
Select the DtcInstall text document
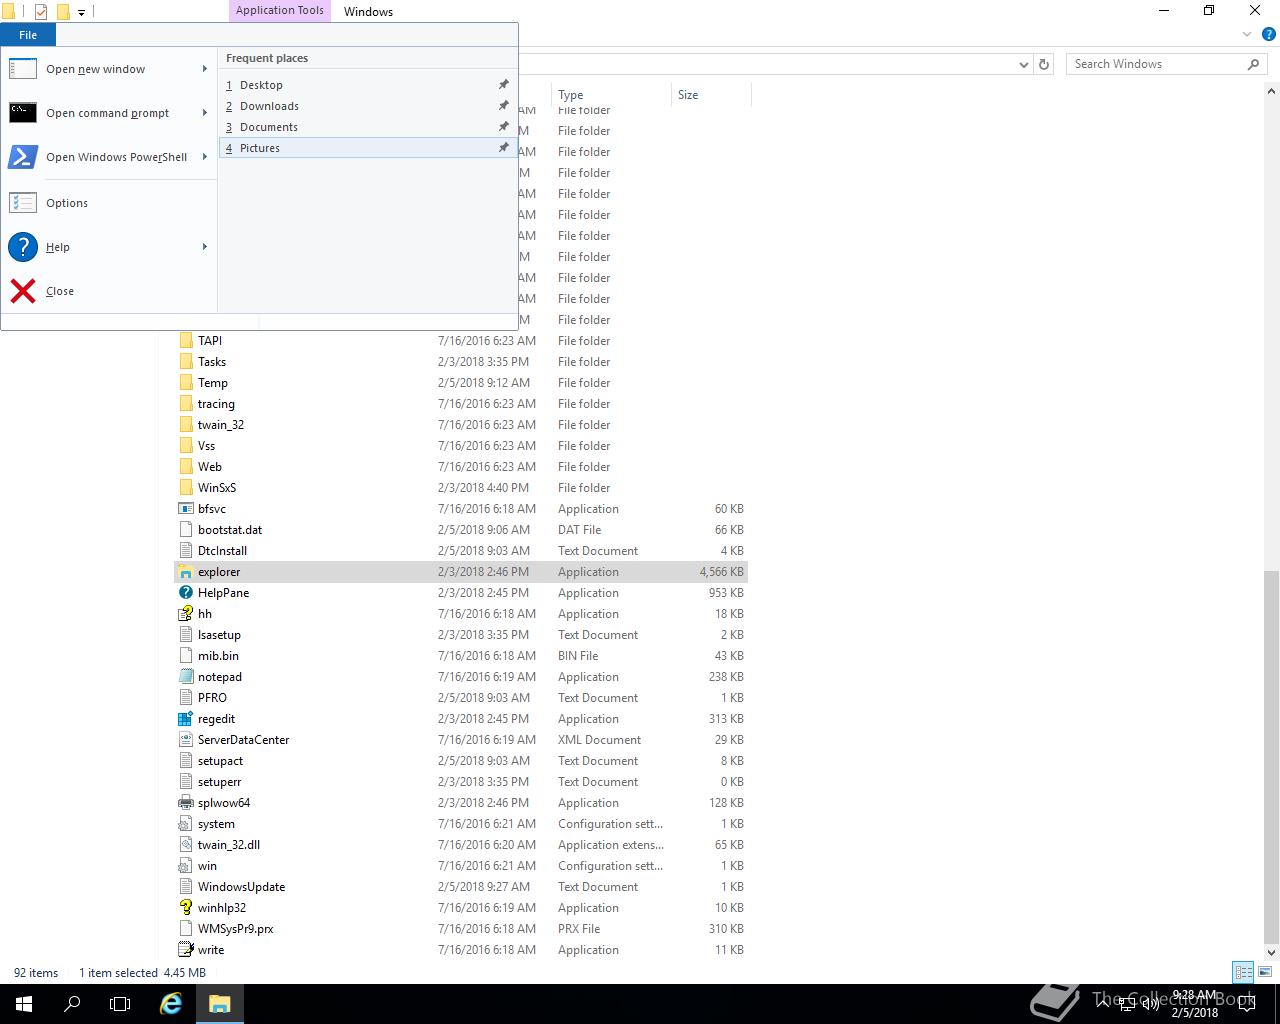click(222, 551)
